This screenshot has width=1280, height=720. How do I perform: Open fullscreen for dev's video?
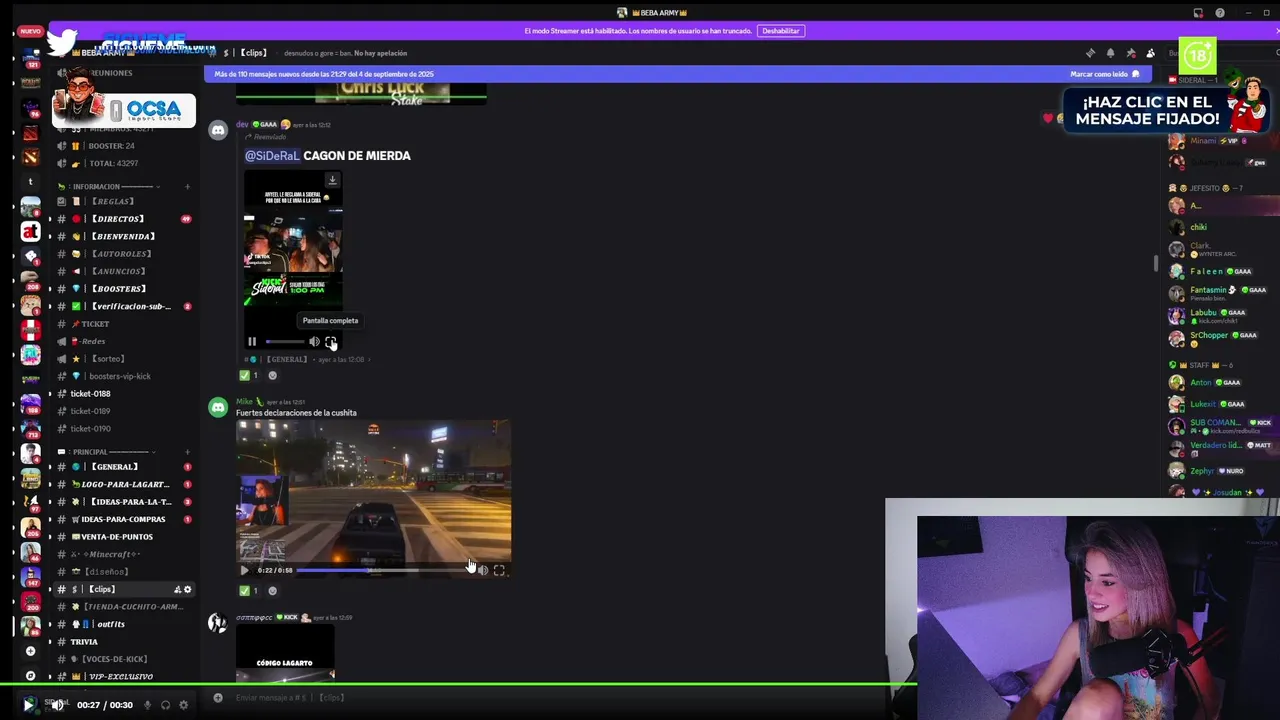pyautogui.click(x=331, y=342)
